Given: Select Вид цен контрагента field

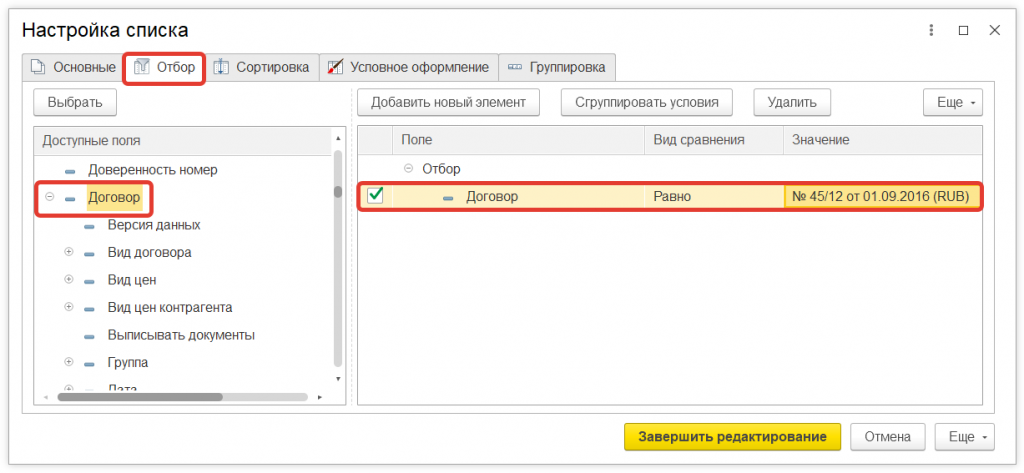Looking at the screenshot, I should (170, 307).
